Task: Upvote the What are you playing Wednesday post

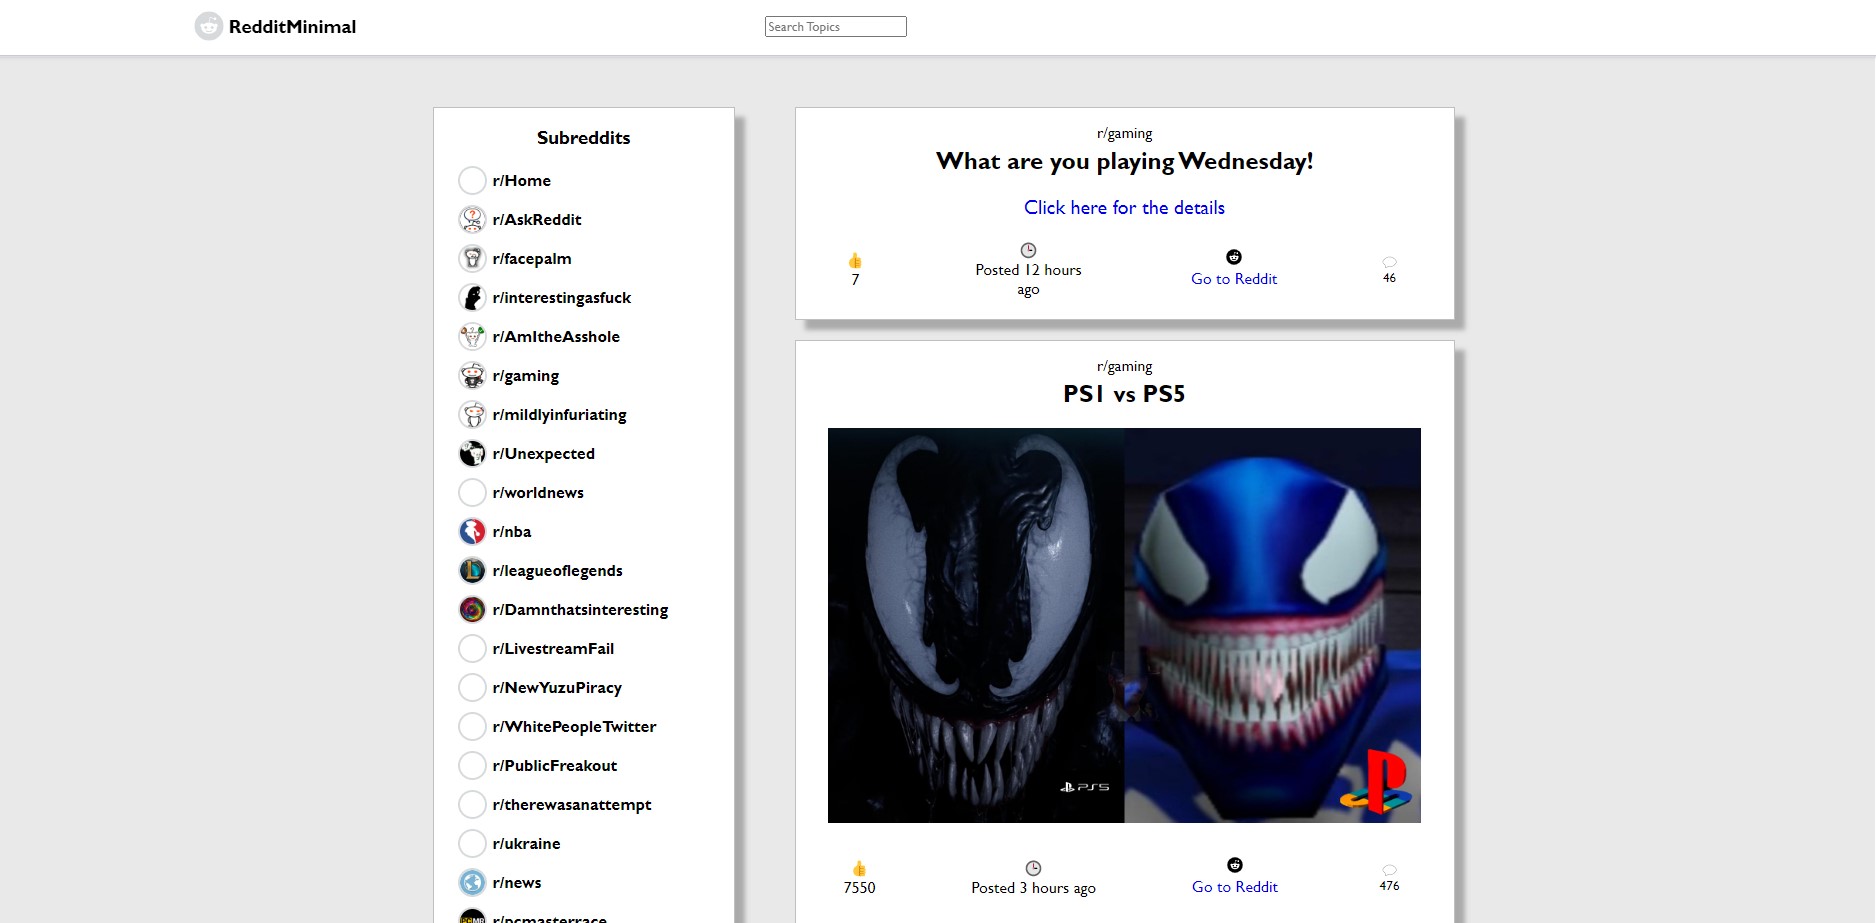Action: (855, 261)
